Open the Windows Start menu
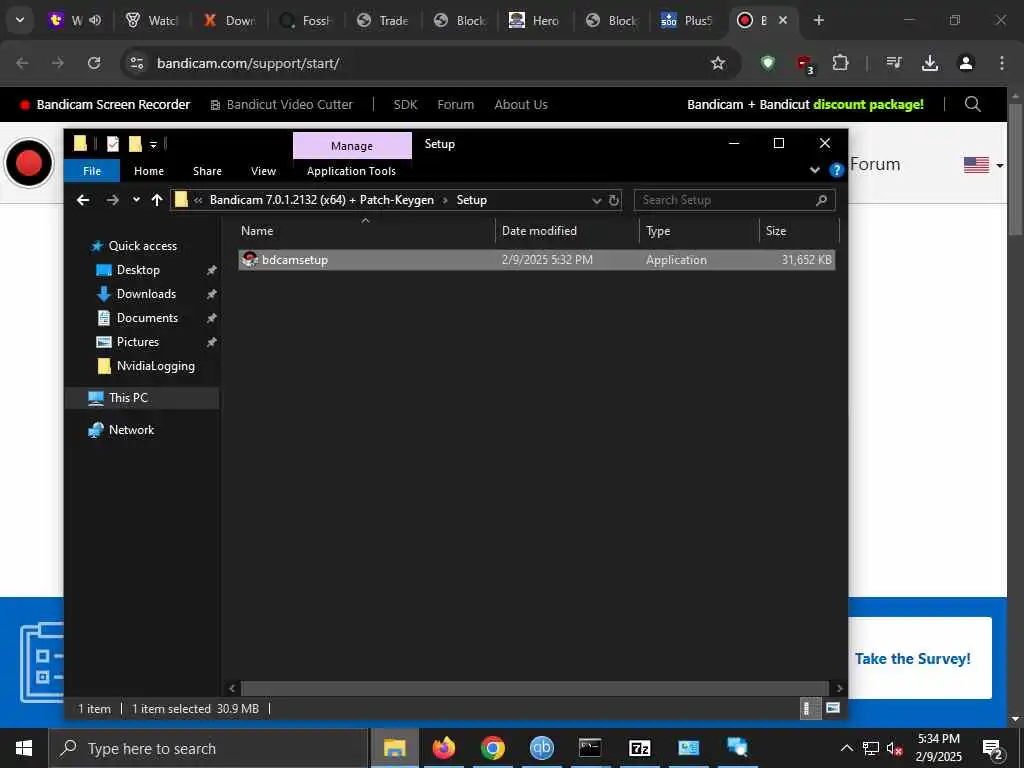The image size is (1024, 768). (x=24, y=748)
